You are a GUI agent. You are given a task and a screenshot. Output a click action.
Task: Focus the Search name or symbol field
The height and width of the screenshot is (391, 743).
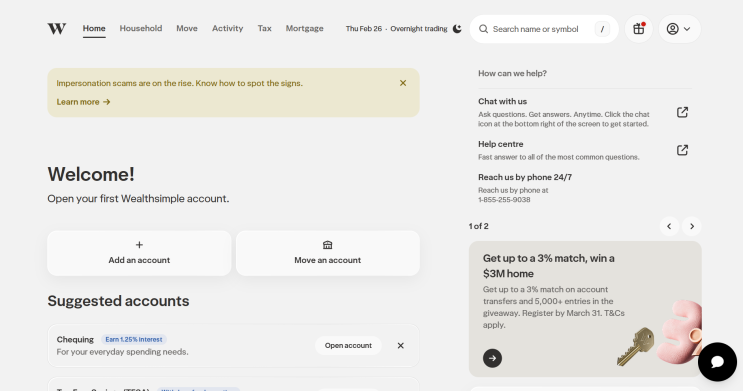(544, 29)
